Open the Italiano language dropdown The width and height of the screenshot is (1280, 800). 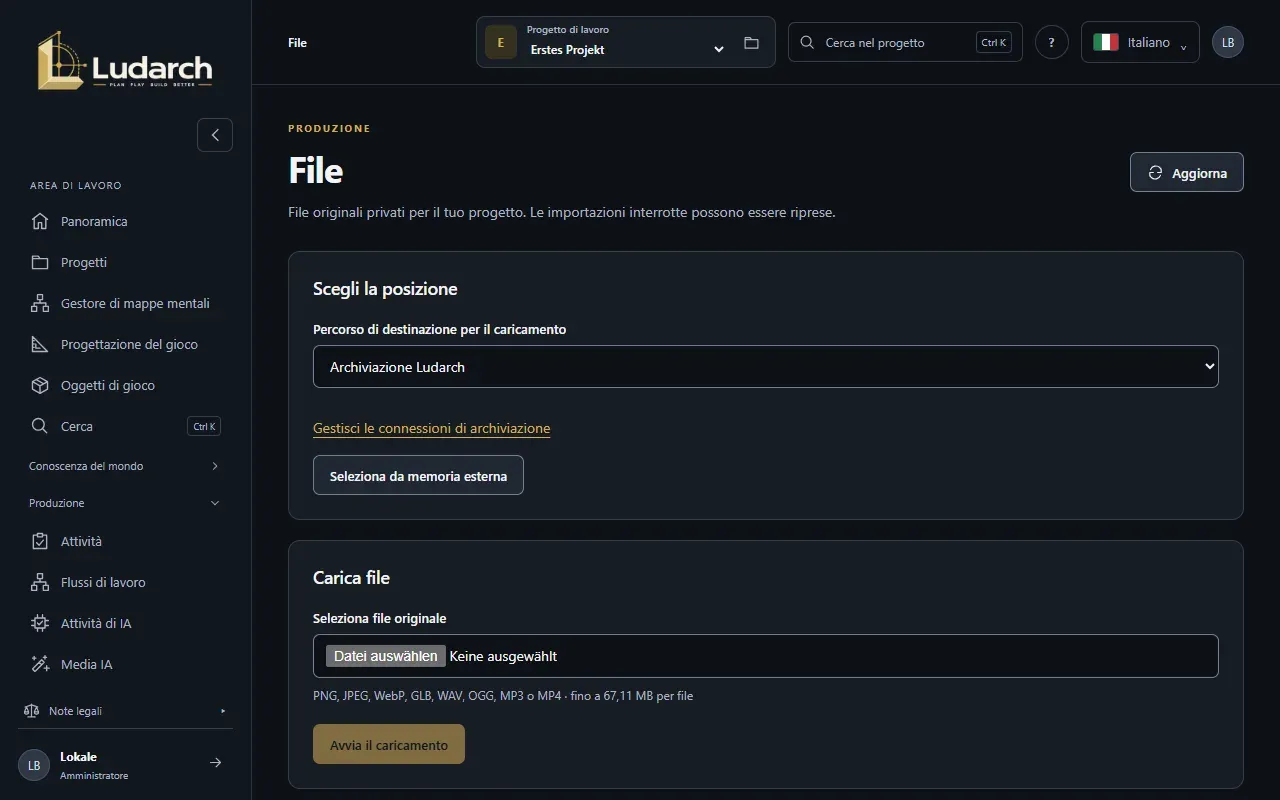(x=1140, y=42)
